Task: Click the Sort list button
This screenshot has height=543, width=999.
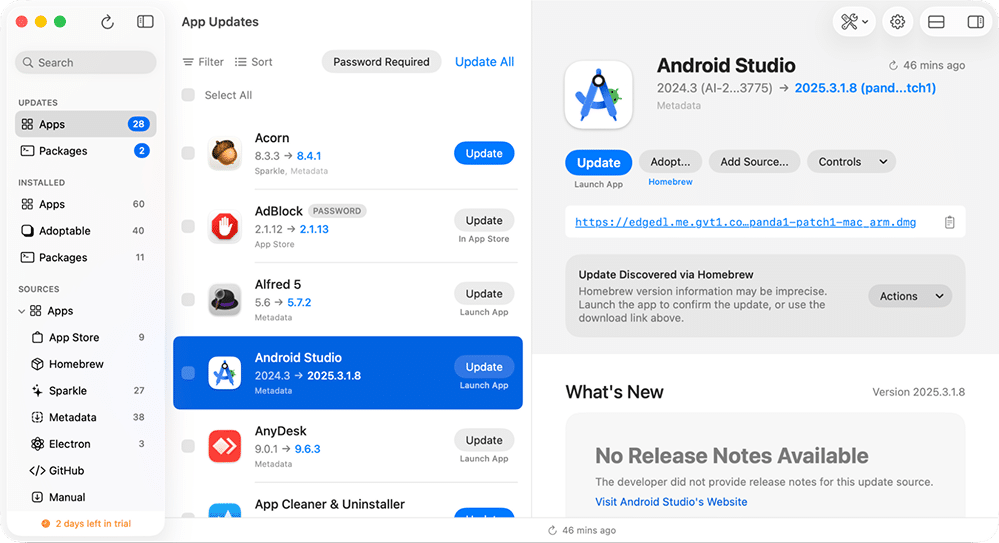Action: click(x=254, y=62)
